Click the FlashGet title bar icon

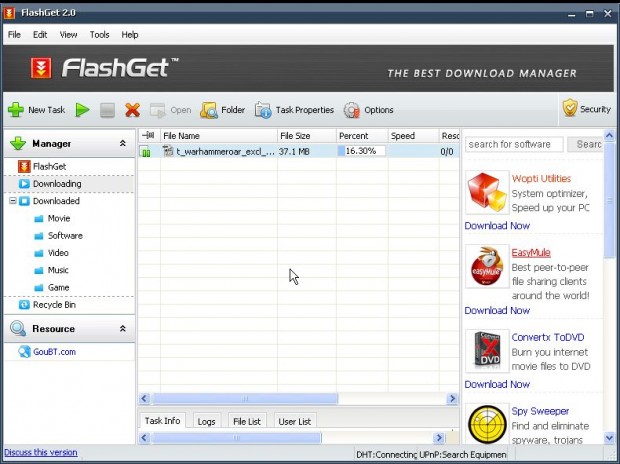point(9,13)
